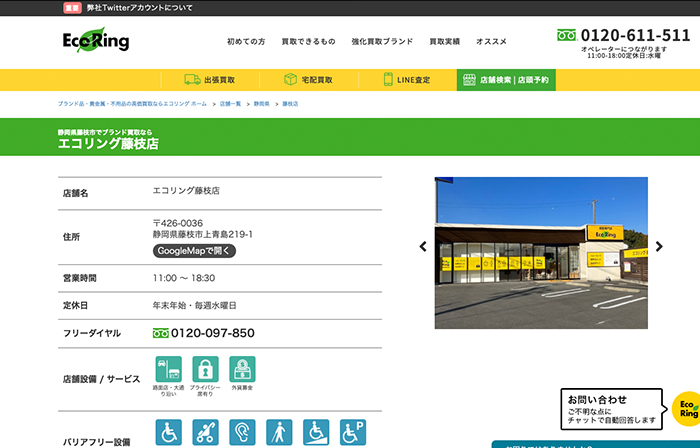
Task: Open the LINE査定 tab
Action: tap(406, 80)
